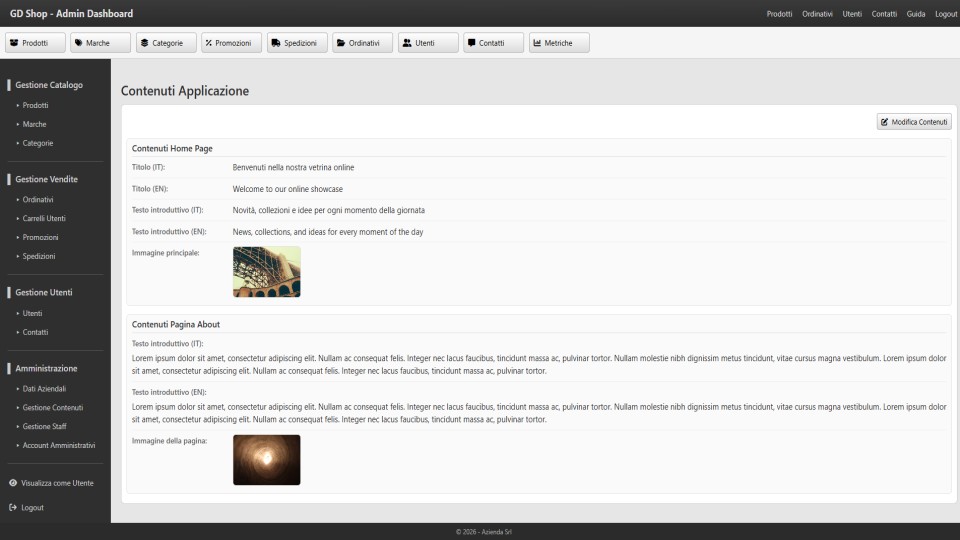Click the Gestione Utenti sidebar heading
Screen dimensions: 960x540
click(x=44, y=293)
